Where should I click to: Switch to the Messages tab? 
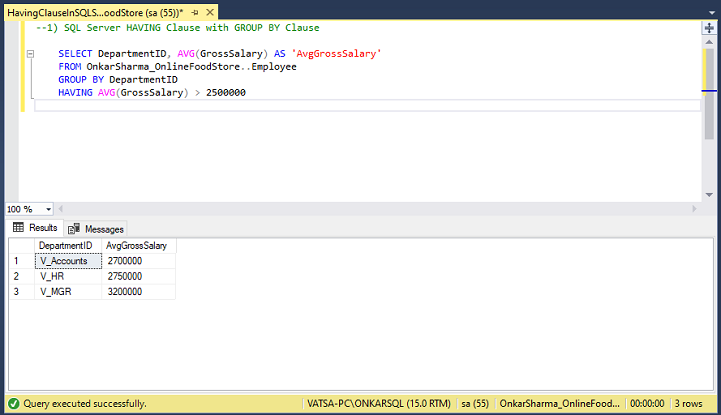96,229
